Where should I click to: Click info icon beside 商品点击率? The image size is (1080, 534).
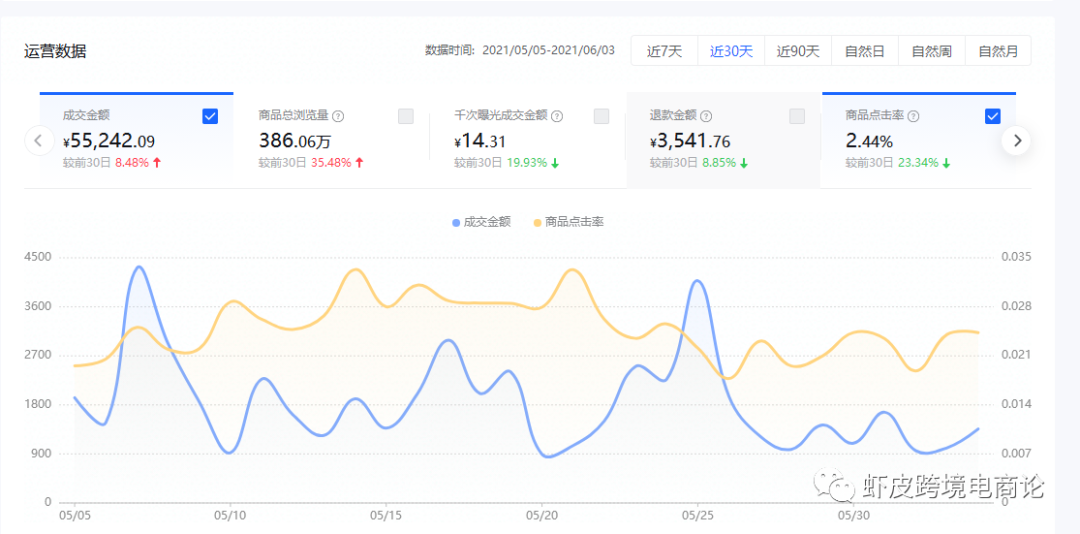click(912, 116)
